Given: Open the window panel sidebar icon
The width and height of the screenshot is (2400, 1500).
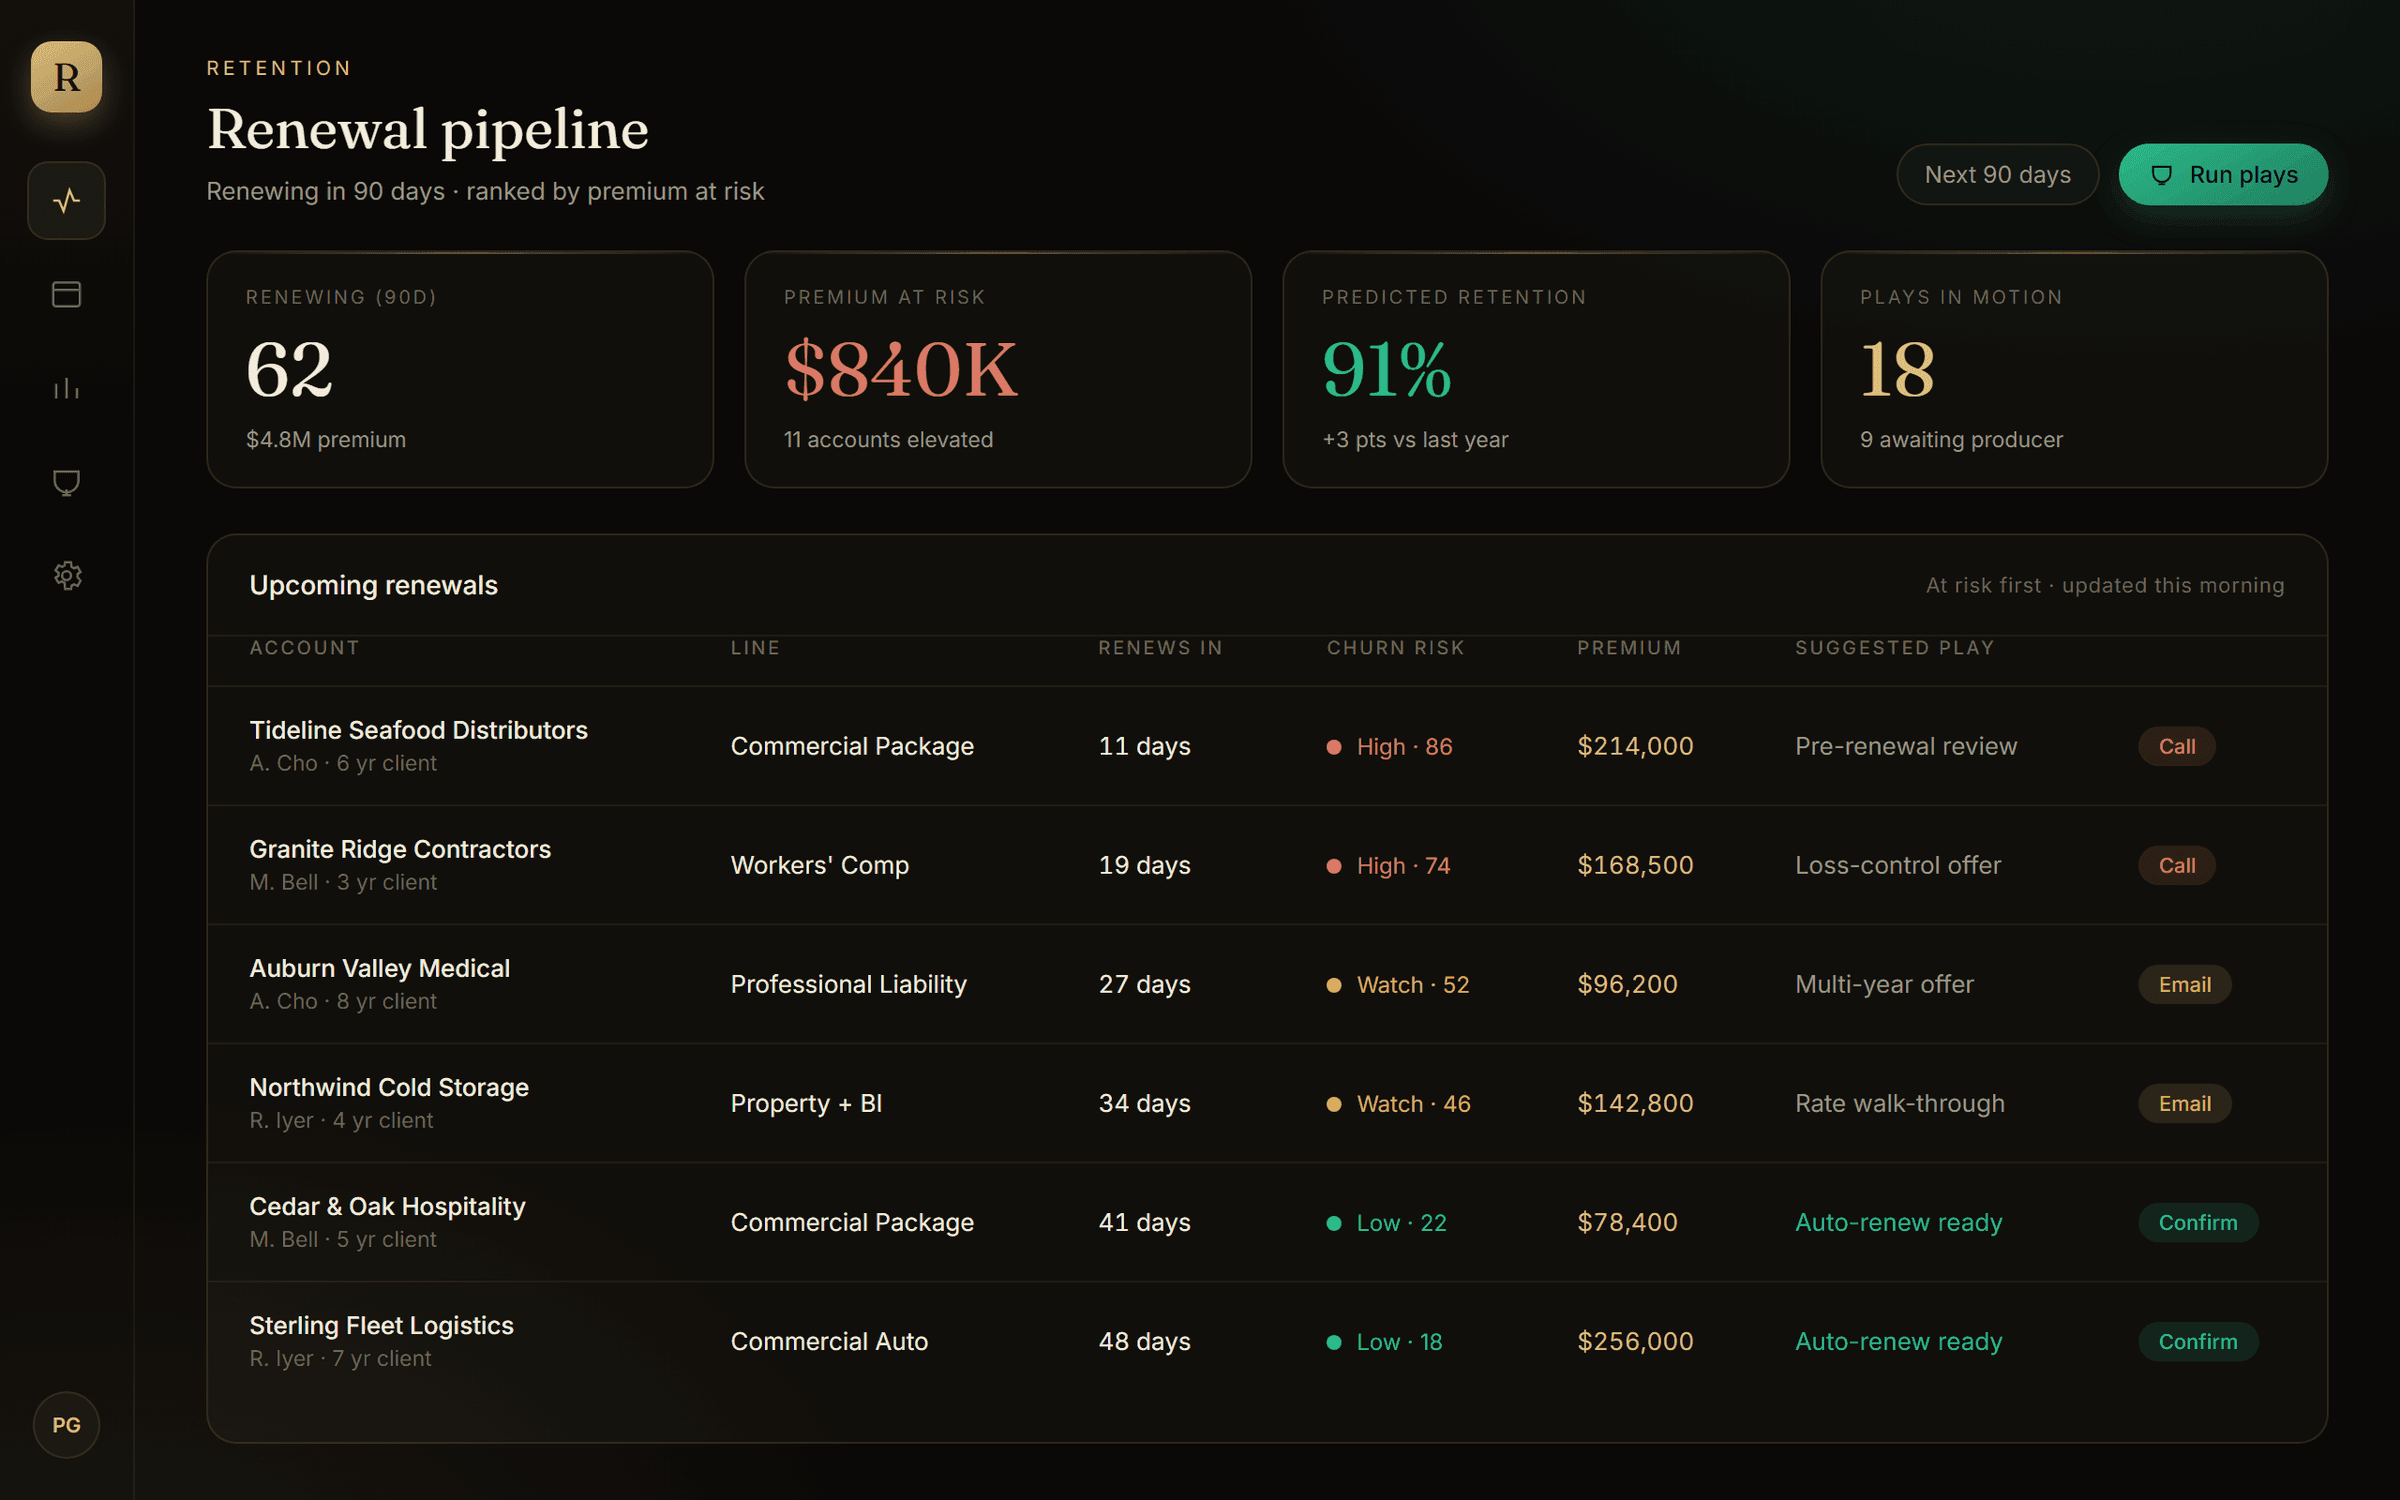Looking at the screenshot, I should 66,294.
